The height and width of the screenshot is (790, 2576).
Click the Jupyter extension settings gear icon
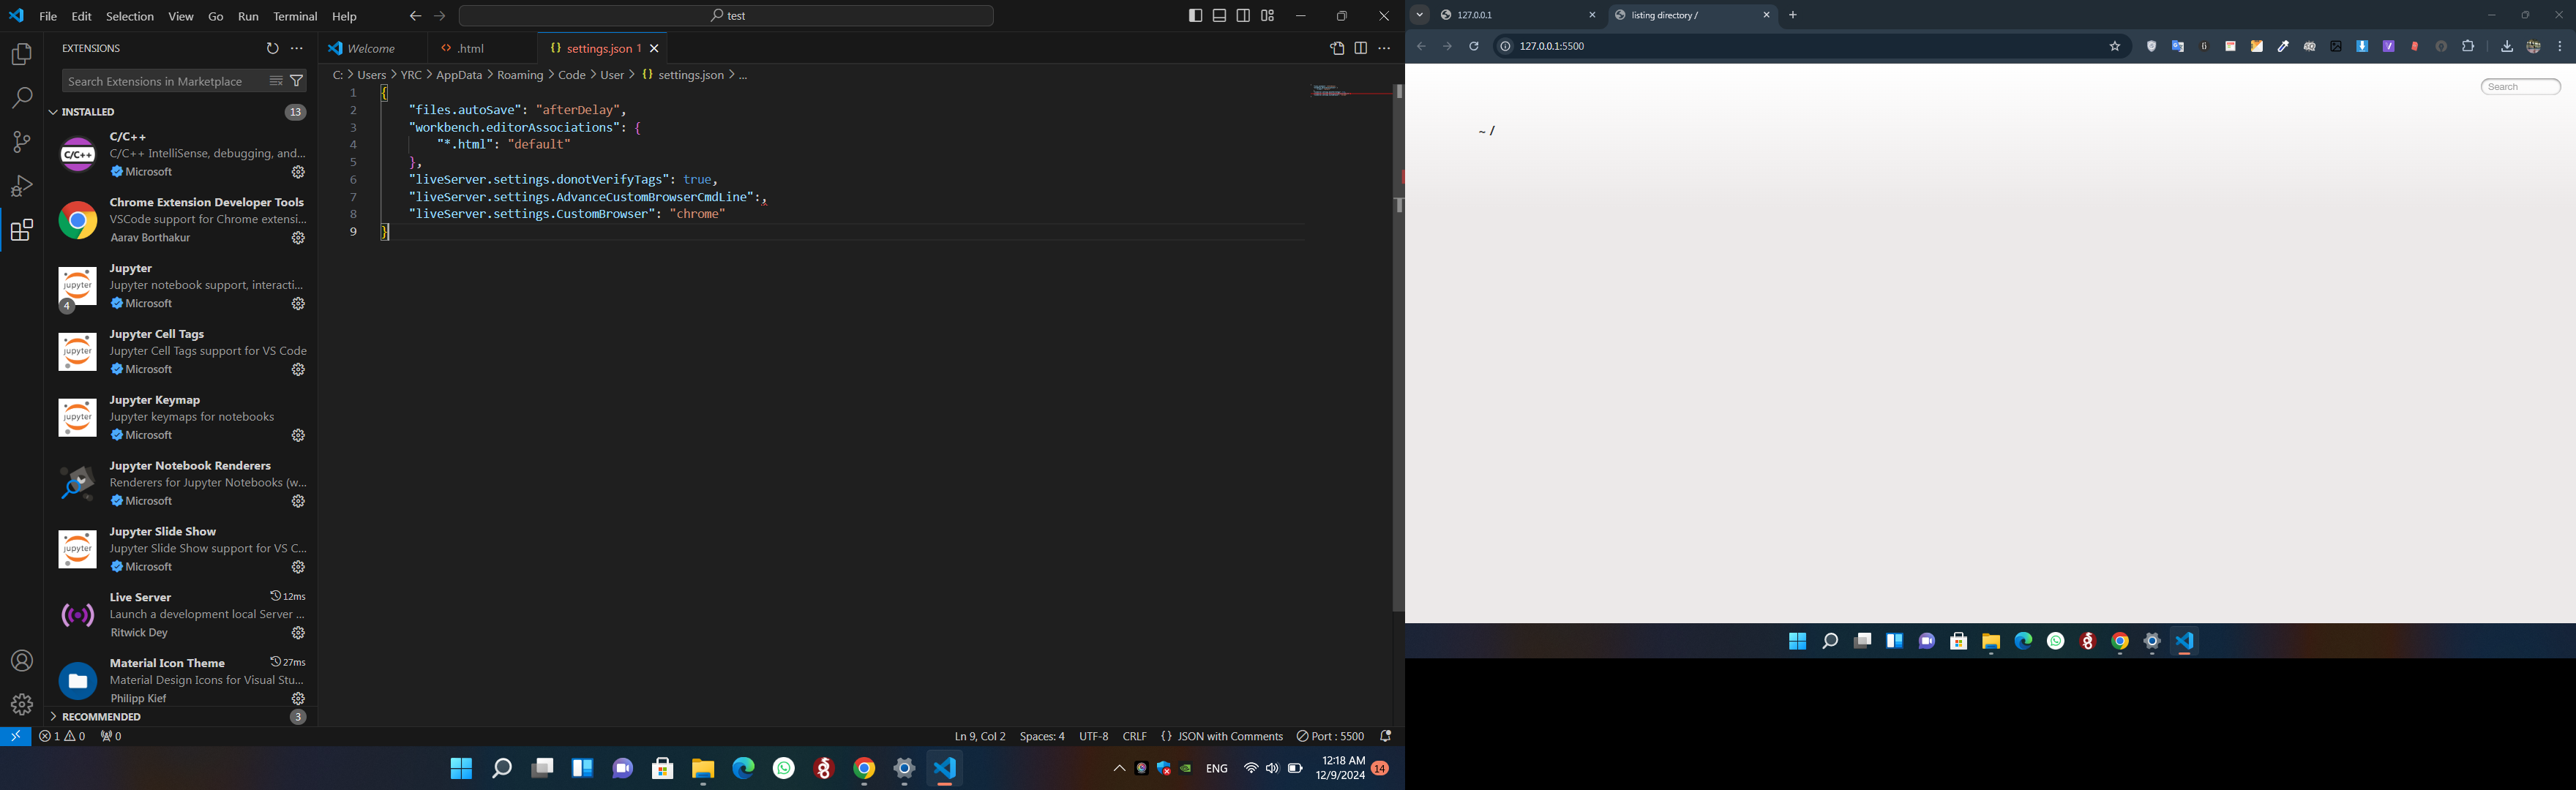(x=297, y=302)
